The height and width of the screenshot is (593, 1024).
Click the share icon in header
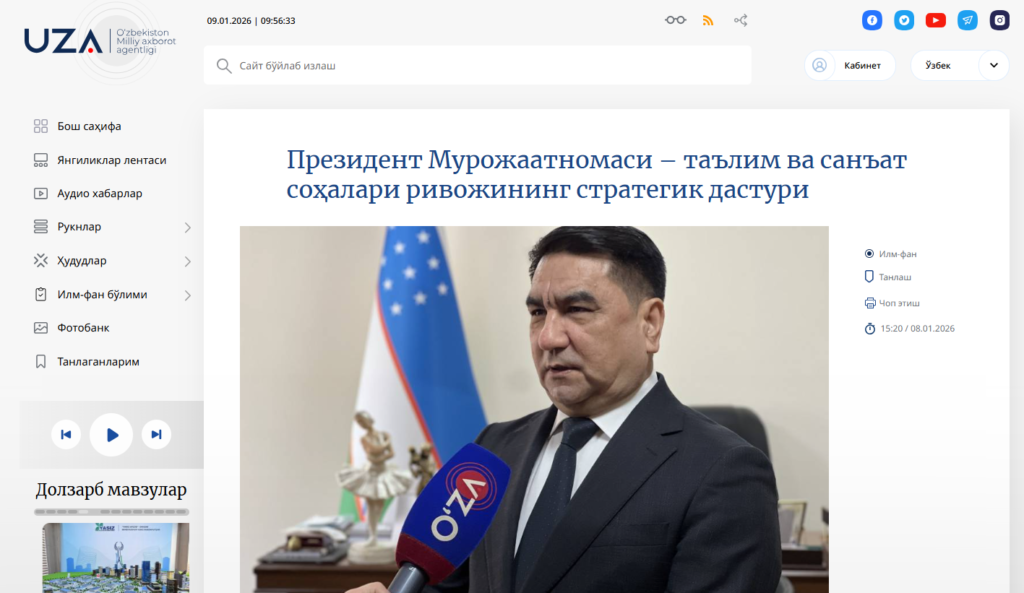point(741,20)
